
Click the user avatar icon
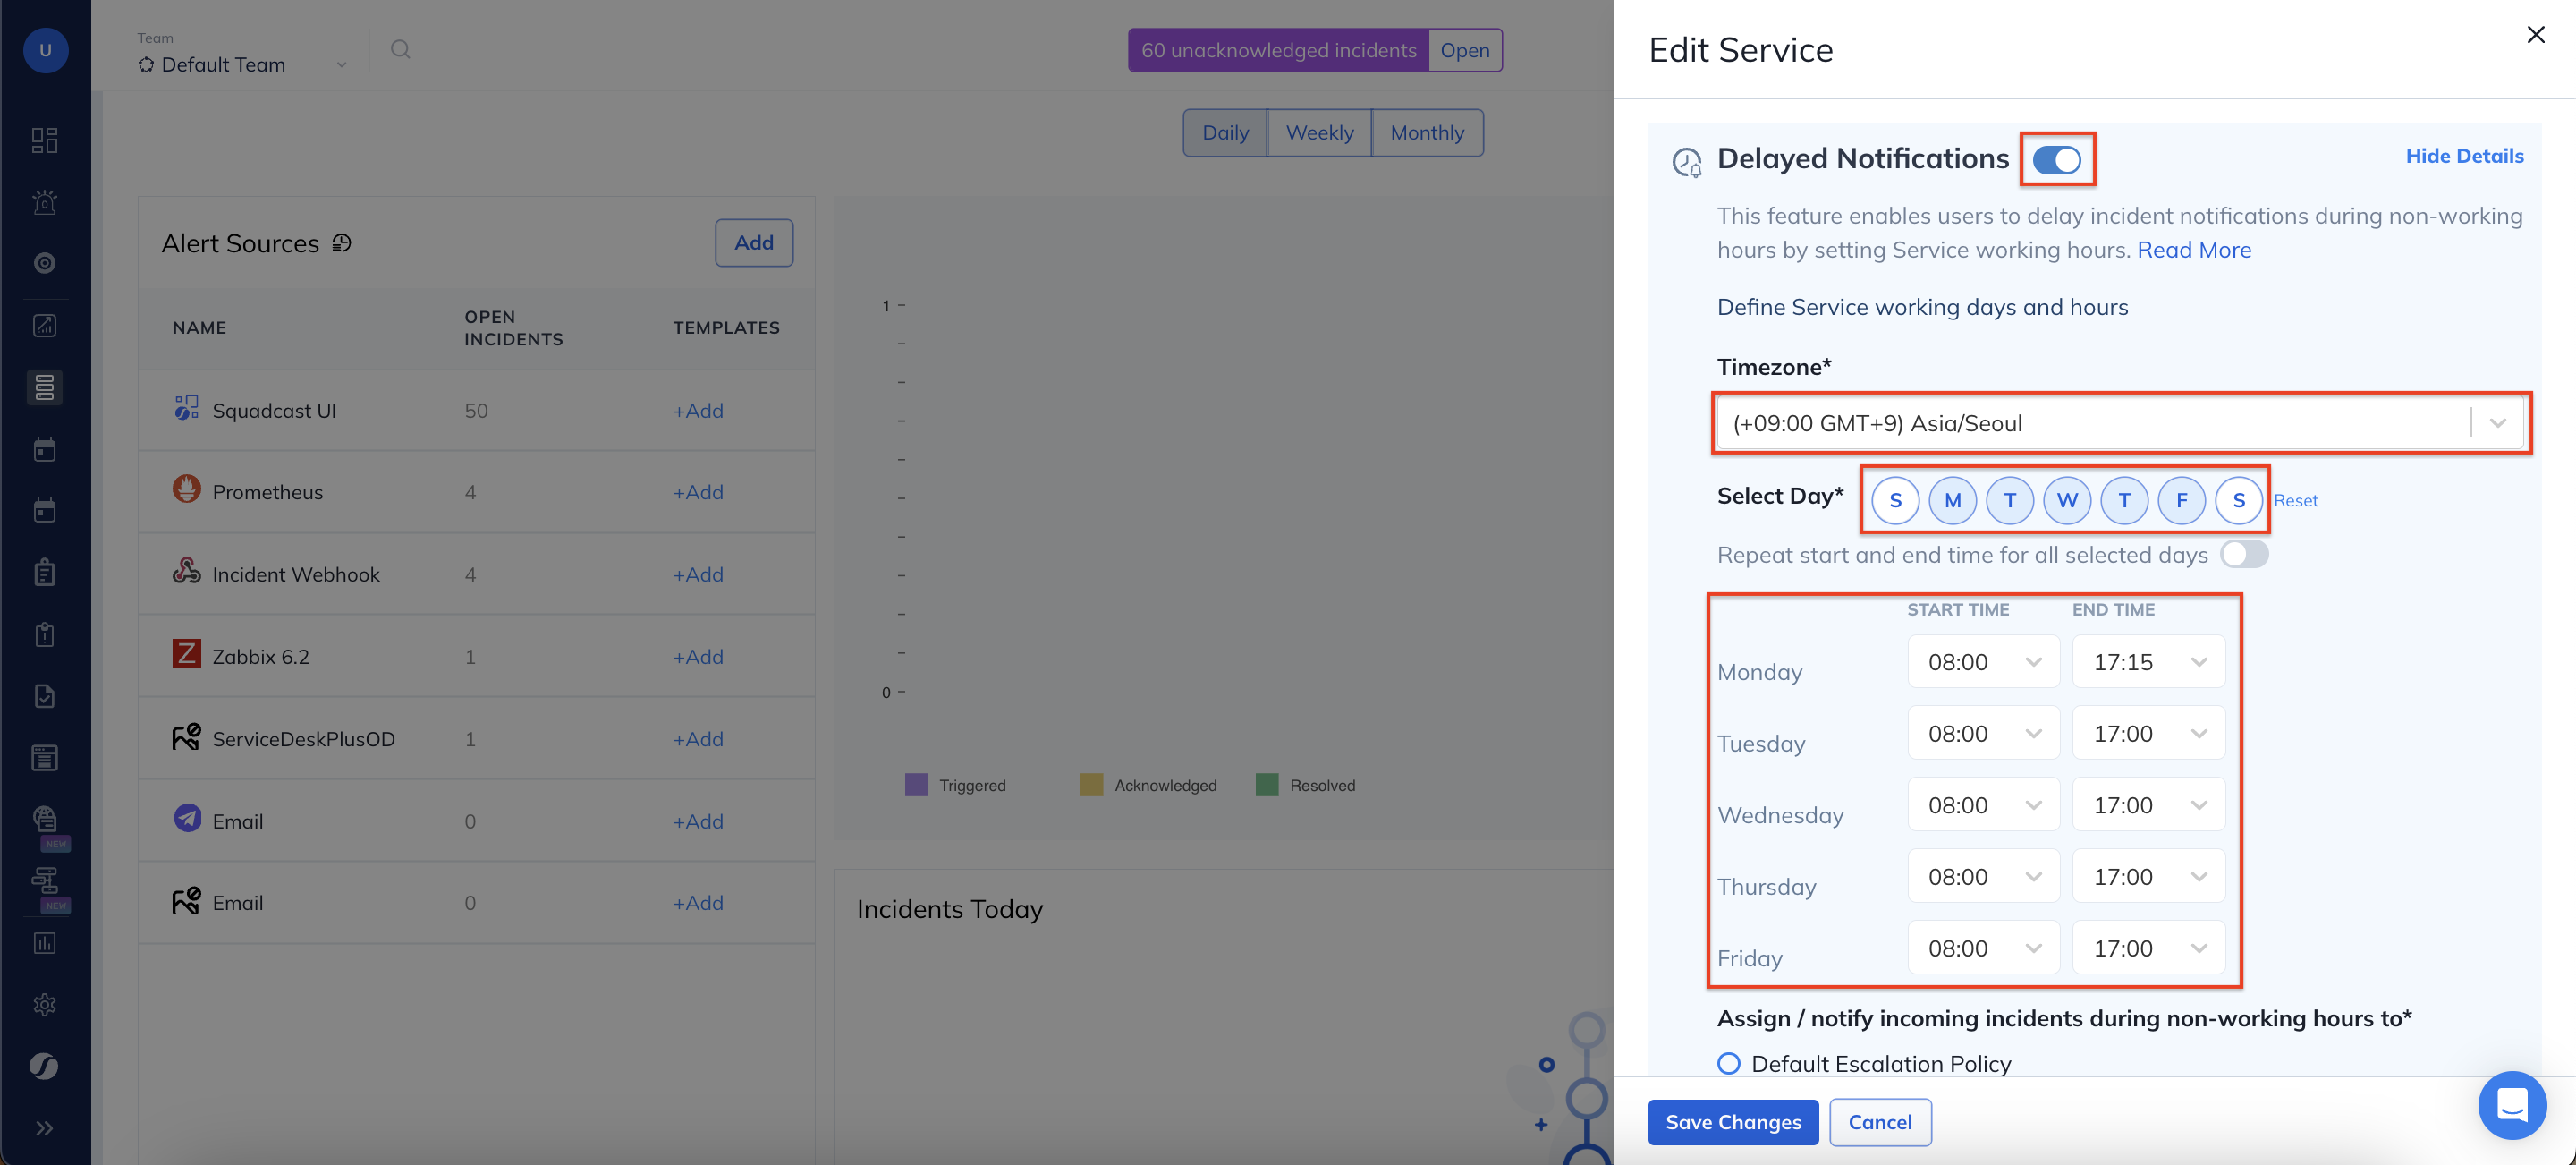click(45, 50)
